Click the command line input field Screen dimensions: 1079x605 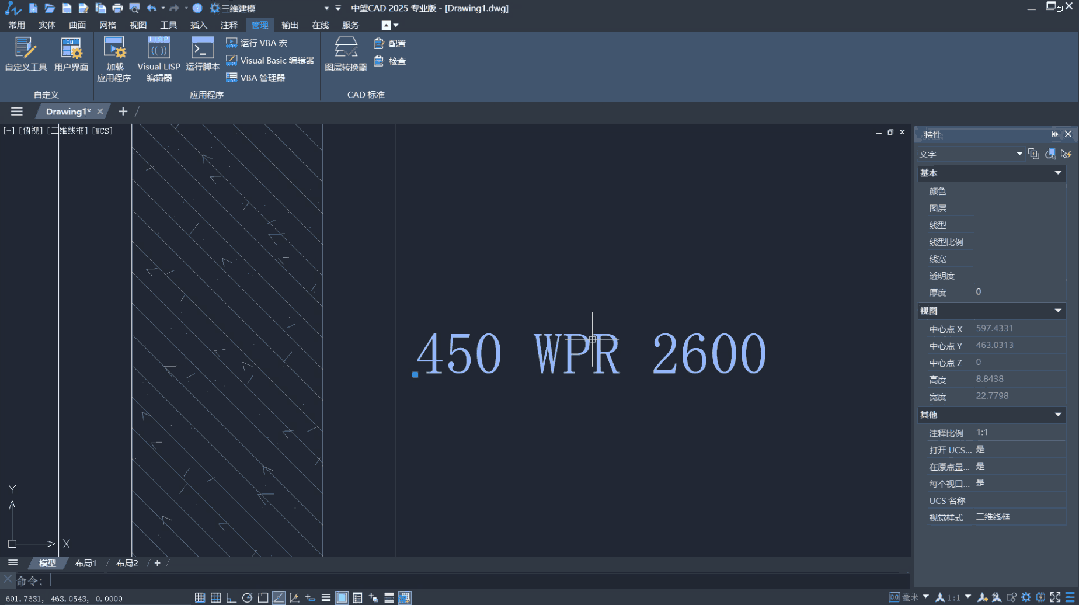tap(400, 580)
